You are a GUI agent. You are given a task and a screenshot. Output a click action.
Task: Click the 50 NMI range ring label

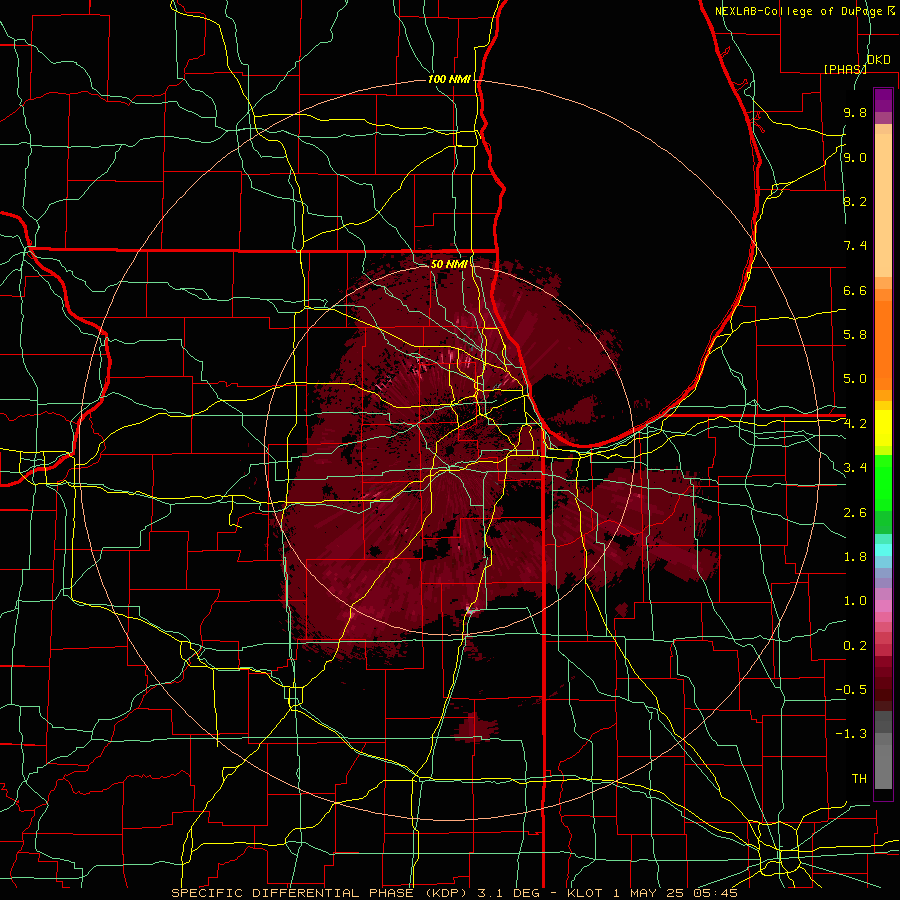[449, 264]
